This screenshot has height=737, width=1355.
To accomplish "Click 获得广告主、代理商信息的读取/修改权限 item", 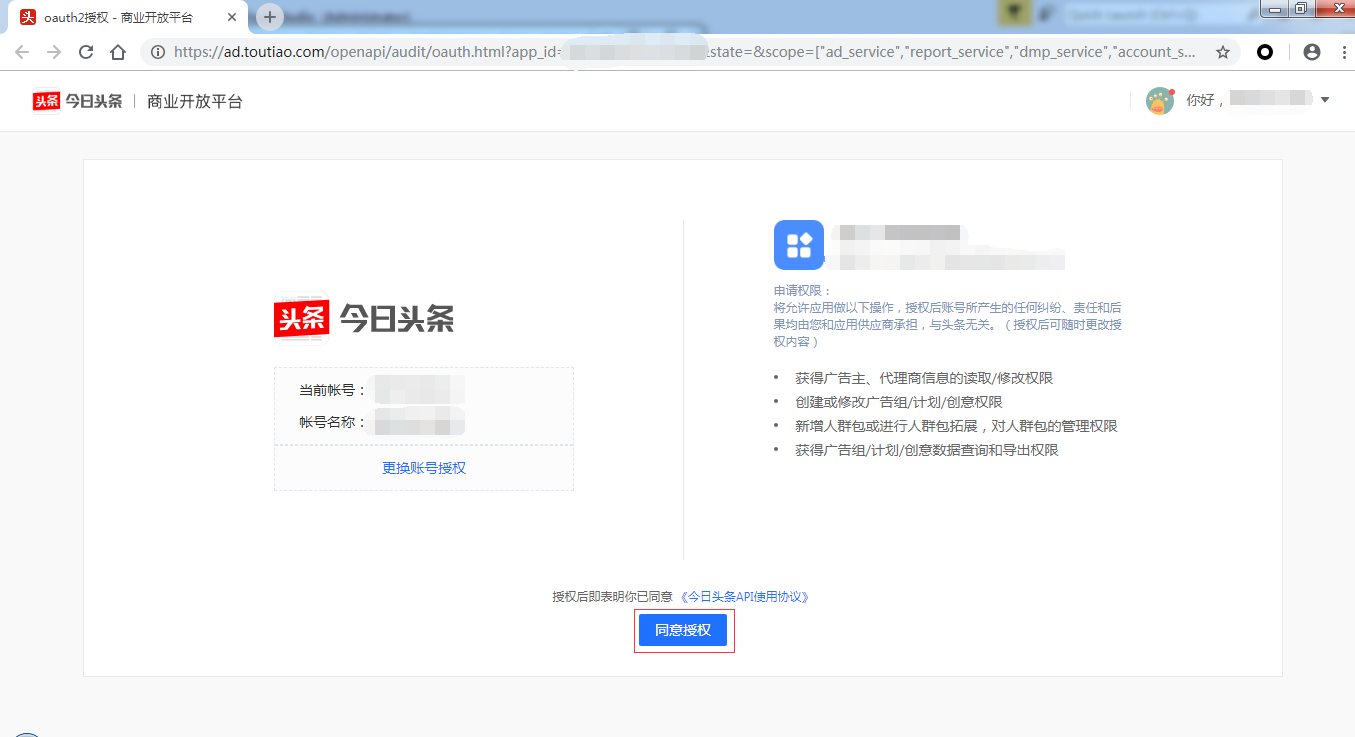I will pos(924,378).
